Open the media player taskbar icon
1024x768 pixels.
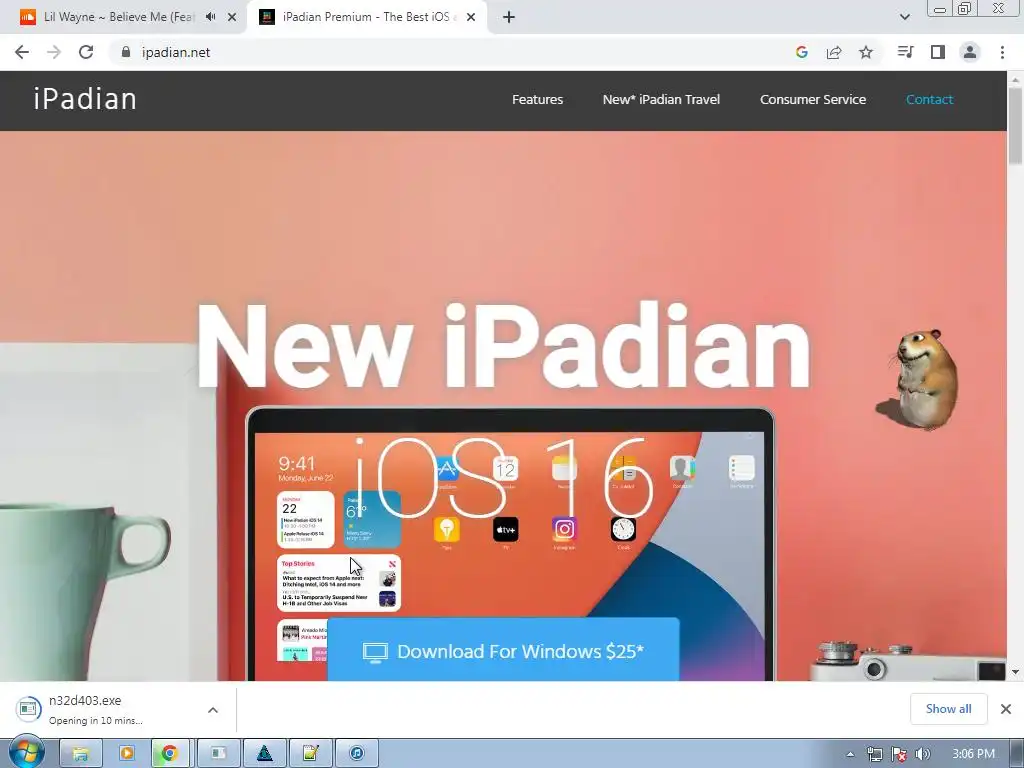click(x=126, y=753)
